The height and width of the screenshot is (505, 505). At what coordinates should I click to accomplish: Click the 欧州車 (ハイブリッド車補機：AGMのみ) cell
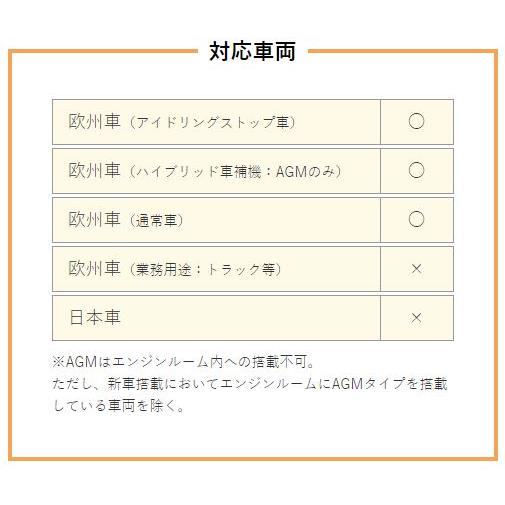pos(216,171)
